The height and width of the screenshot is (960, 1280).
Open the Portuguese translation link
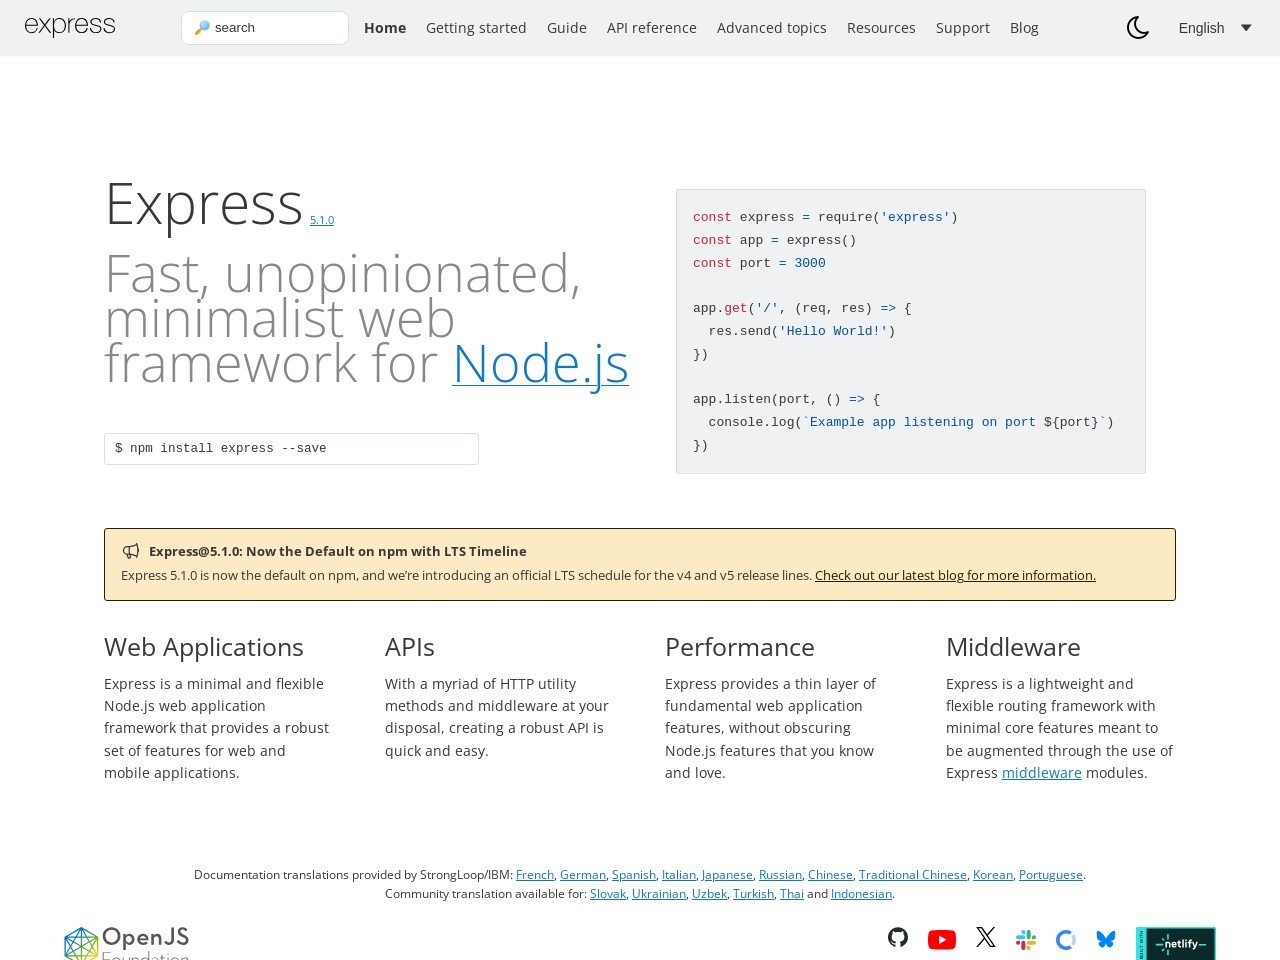(1051, 875)
